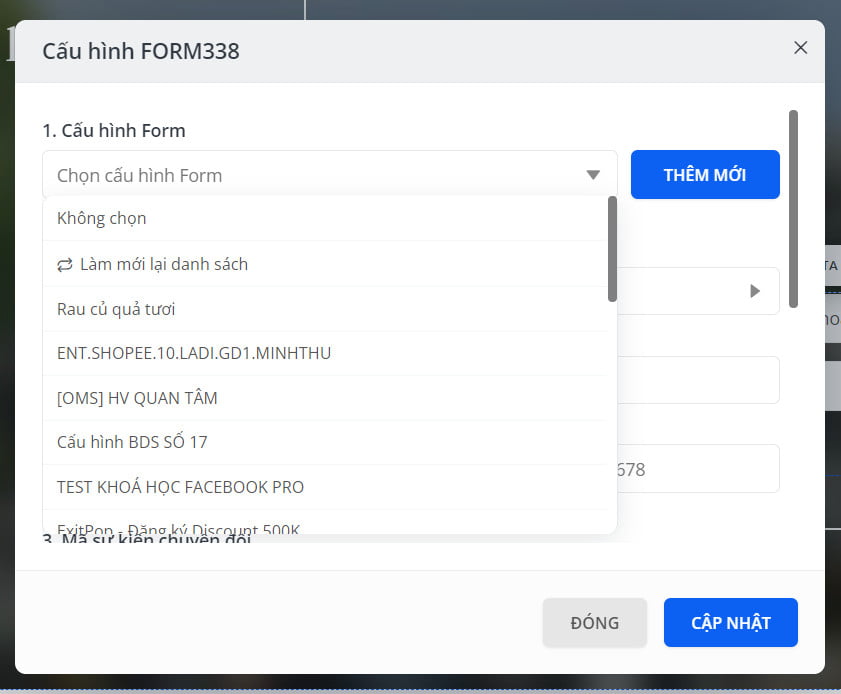The image size is (841, 694).
Task: Click the dropdown caret arrow of form config
Action: [x=593, y=175]
